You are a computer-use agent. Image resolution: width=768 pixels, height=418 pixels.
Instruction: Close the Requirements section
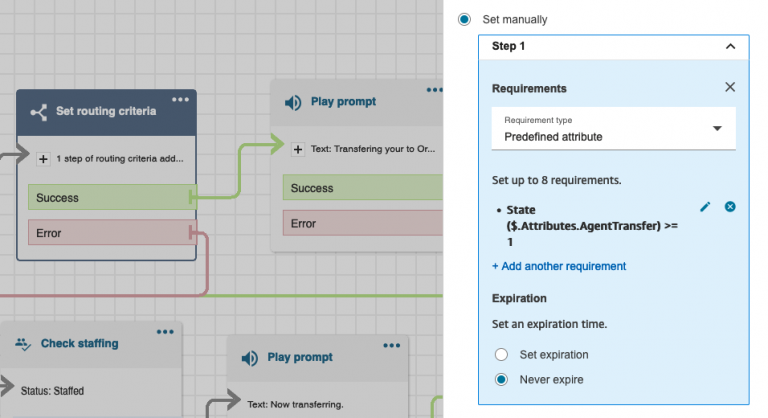(730, 88)
